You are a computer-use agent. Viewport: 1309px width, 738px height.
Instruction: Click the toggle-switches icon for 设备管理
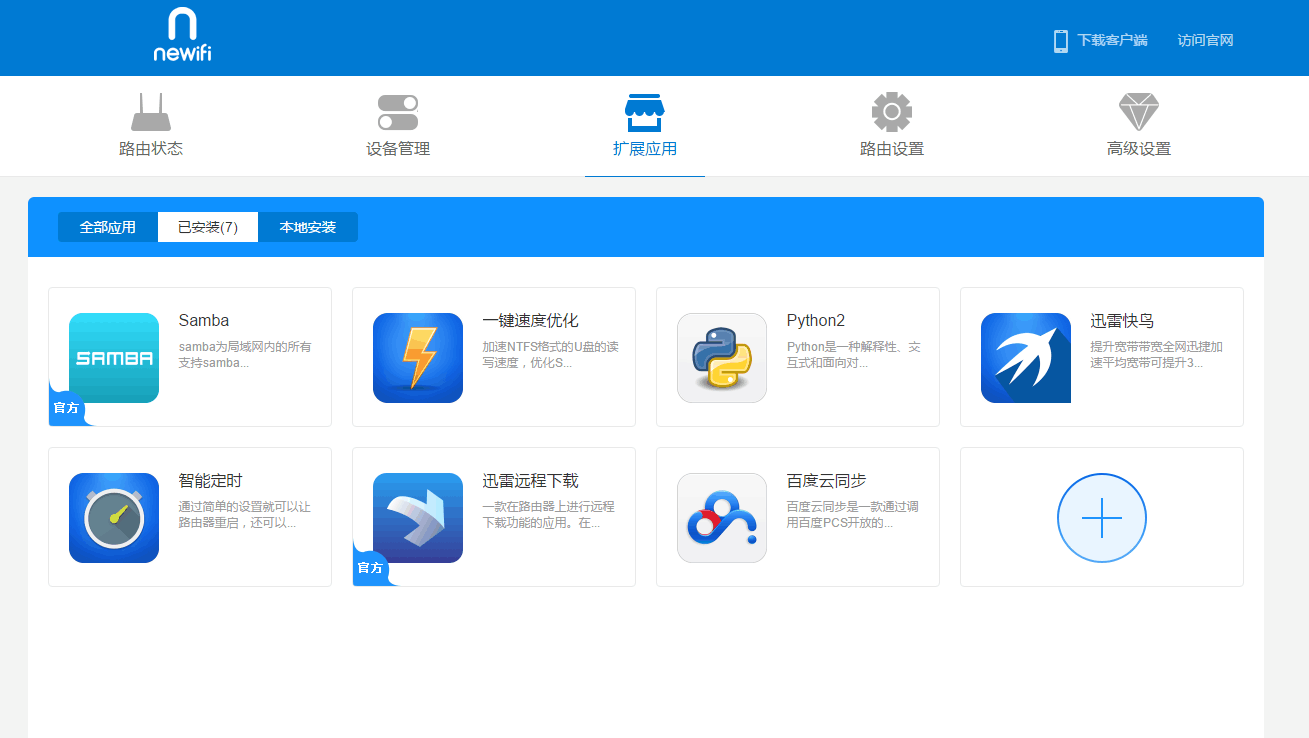click(x=398, y=112)
